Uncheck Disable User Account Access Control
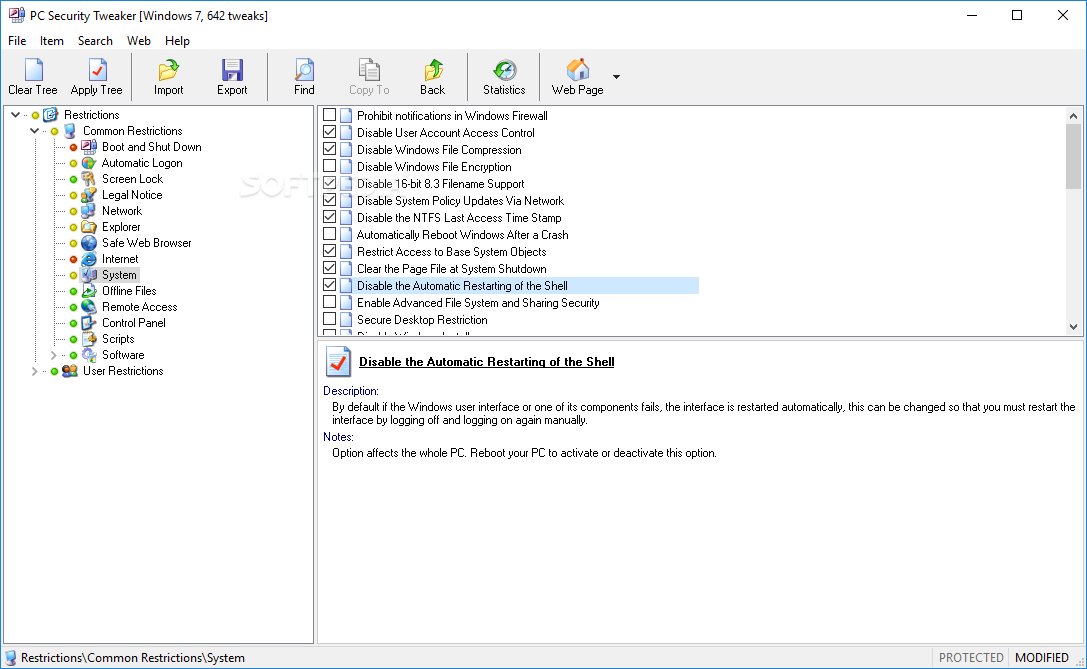1087x669 pixels. tap(329, 132)
